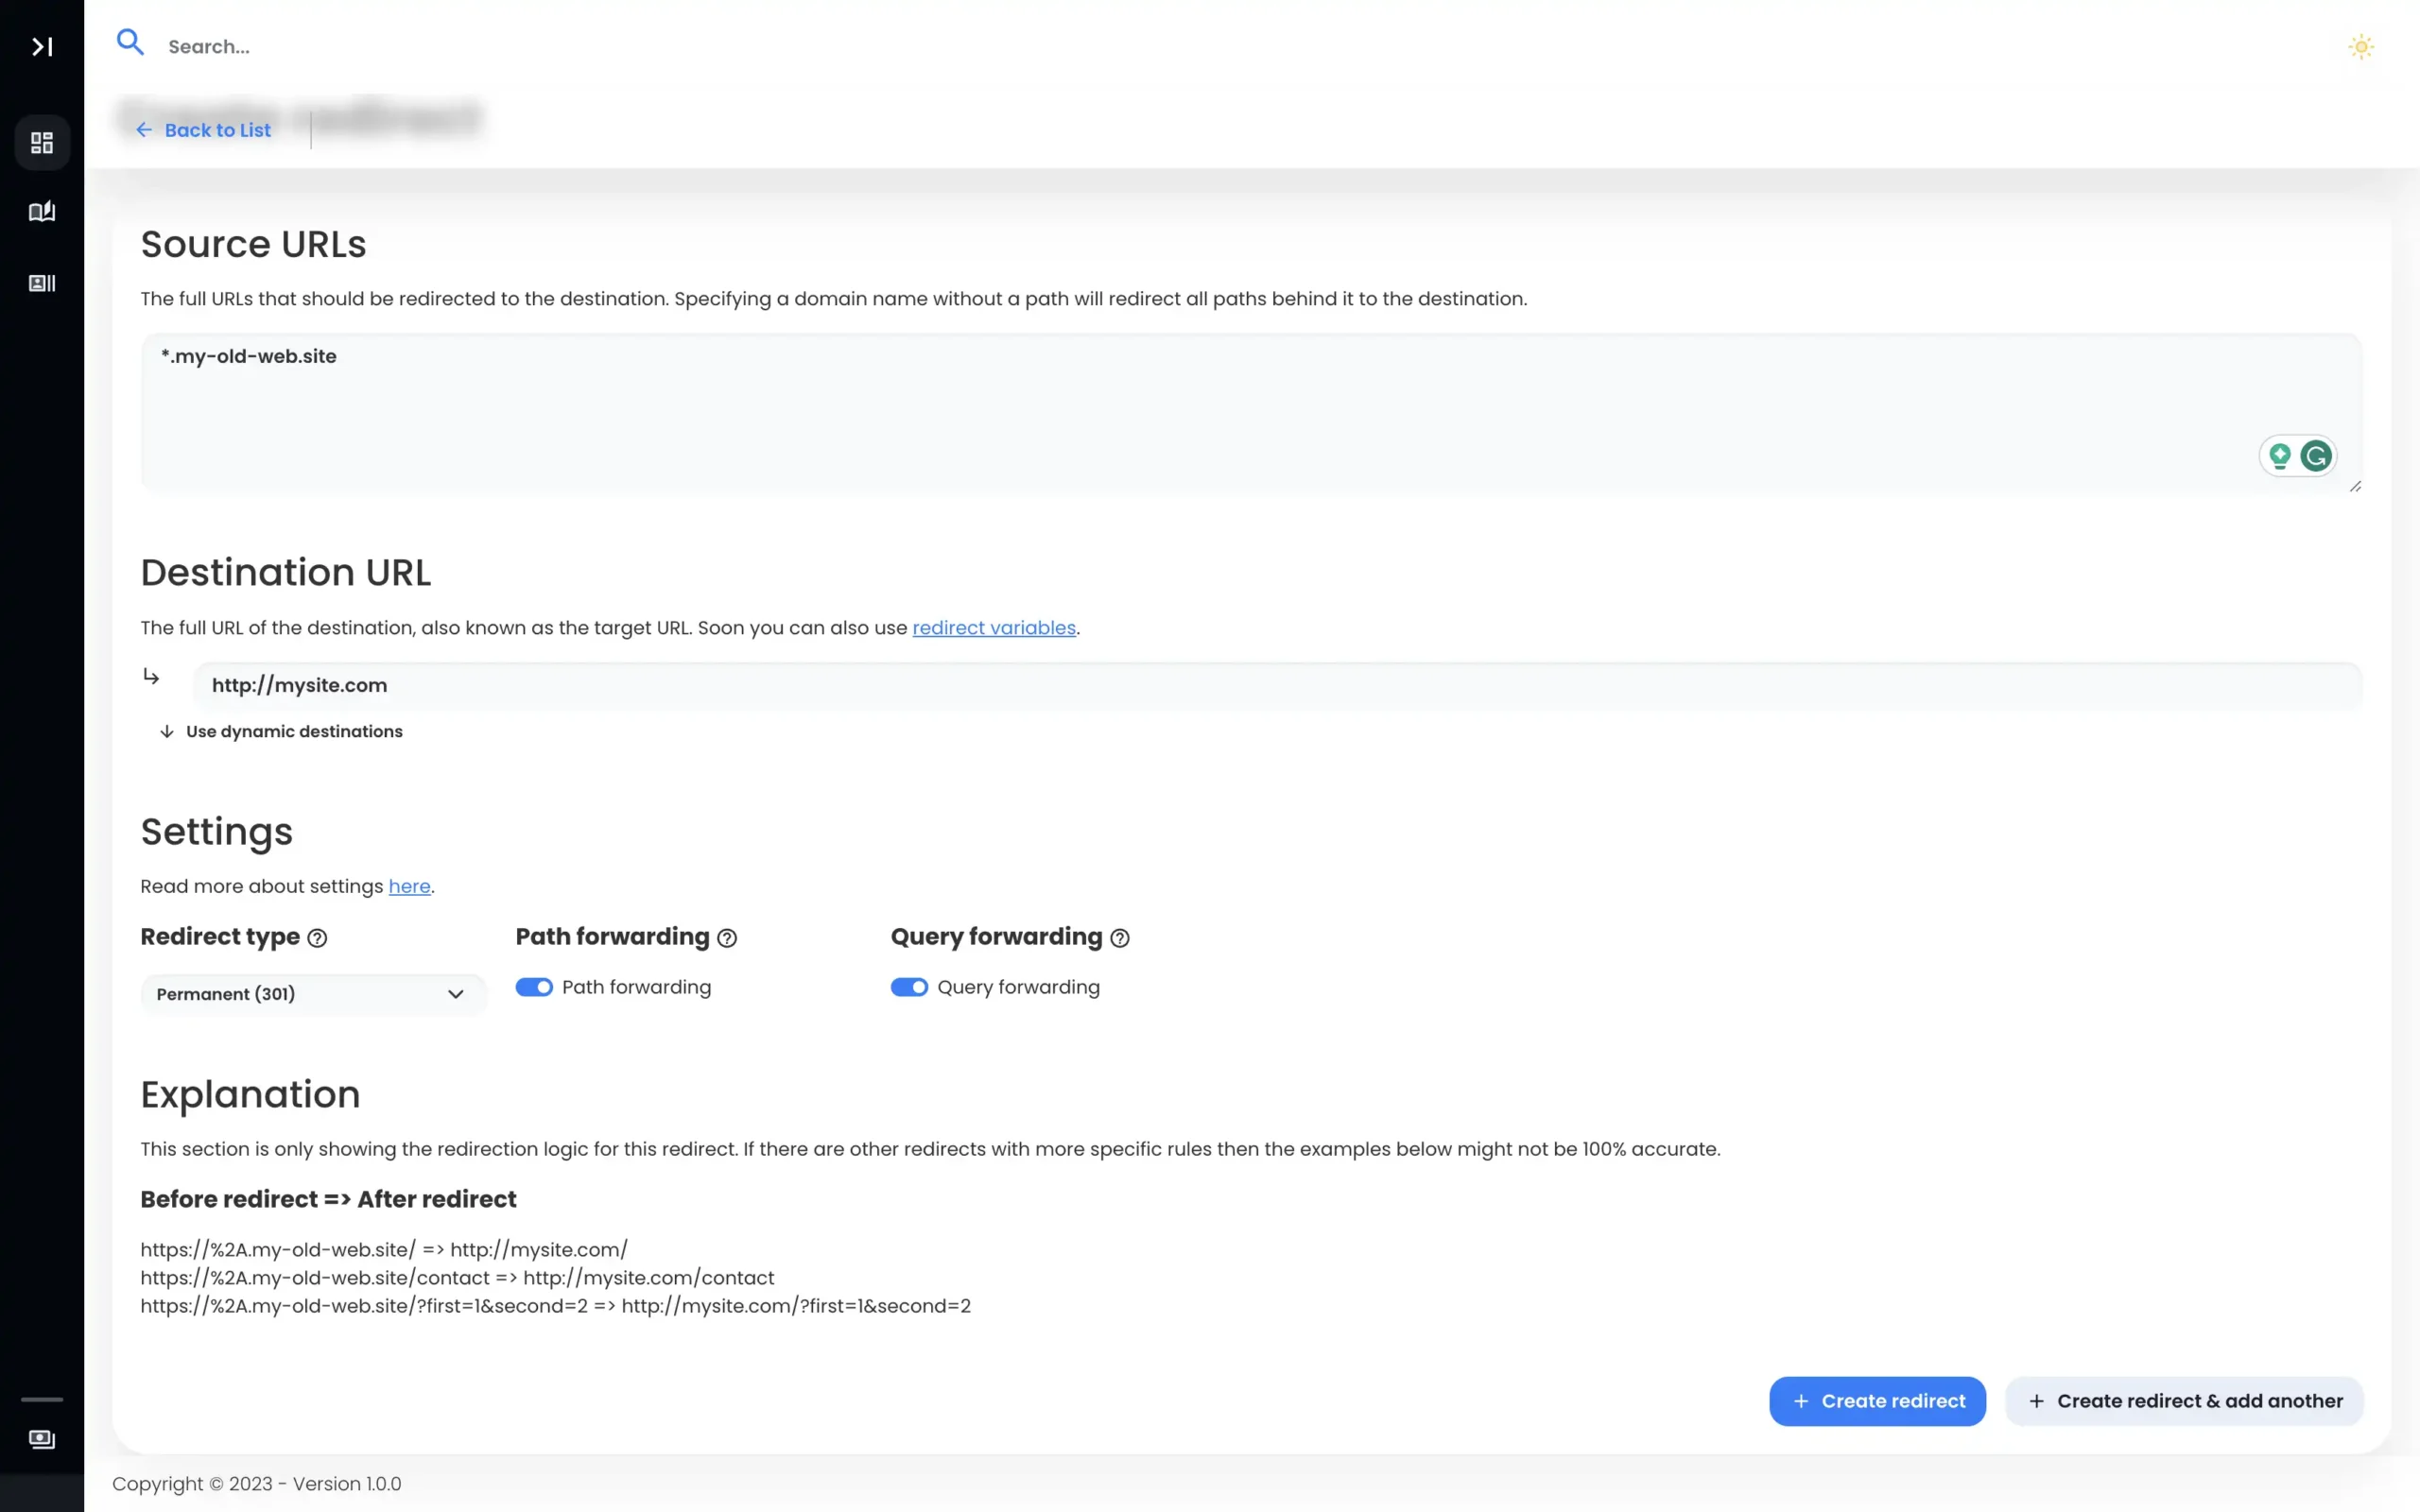
Task: Click the search magnifier icon
Action: click(130, 45)
